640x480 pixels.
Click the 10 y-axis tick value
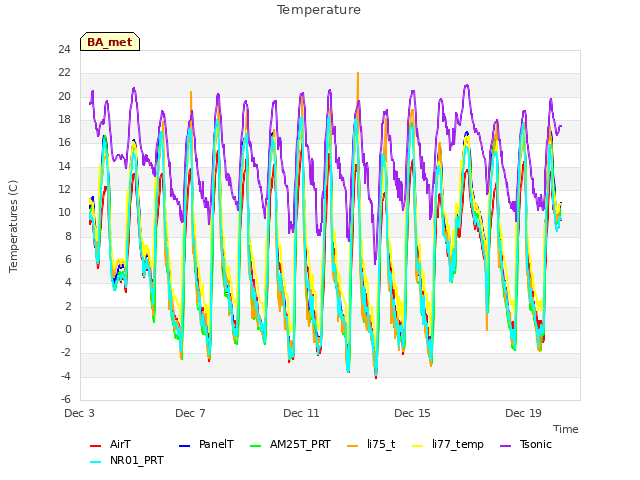coord(64,213)
